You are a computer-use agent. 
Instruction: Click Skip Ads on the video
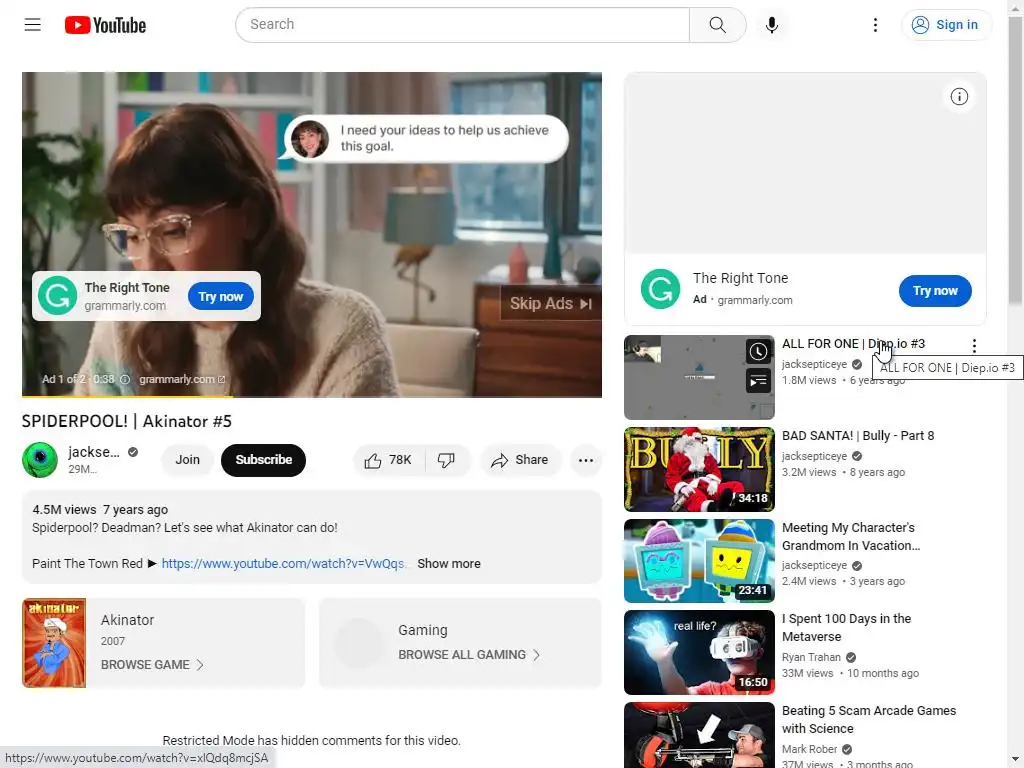(x=551, y=304)
